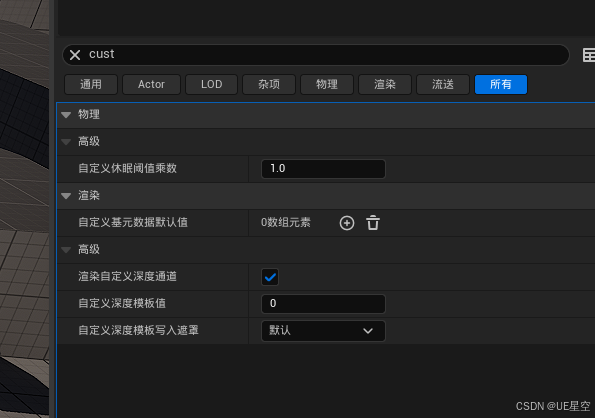Collapse the 高级 section under 物理
This screenshot has width=595, height=418.
point(66,142)
